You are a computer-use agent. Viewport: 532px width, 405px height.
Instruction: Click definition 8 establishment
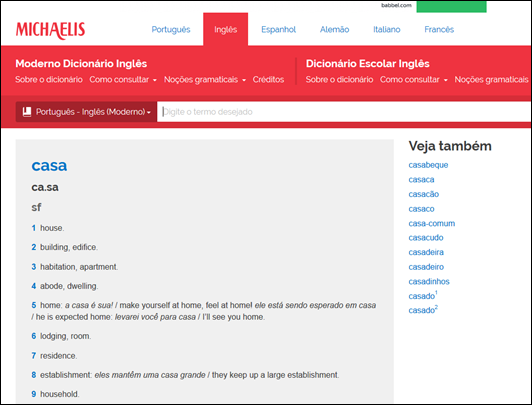coord(185,375)
